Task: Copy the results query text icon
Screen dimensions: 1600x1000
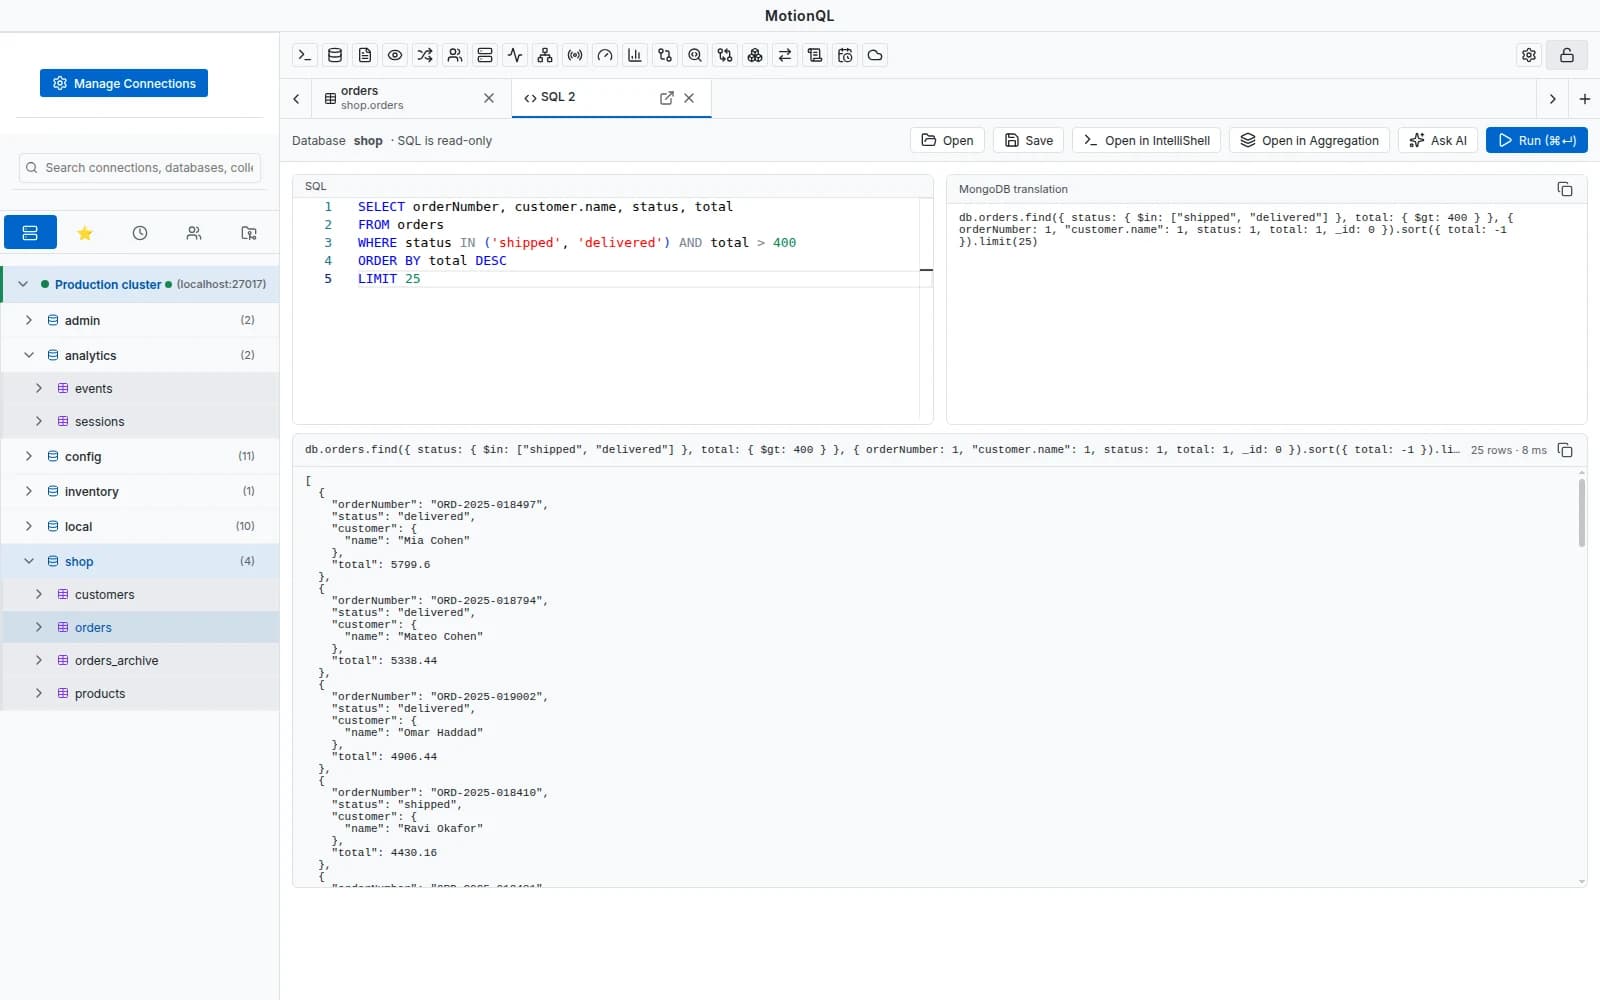Action: pos(1565,450)
